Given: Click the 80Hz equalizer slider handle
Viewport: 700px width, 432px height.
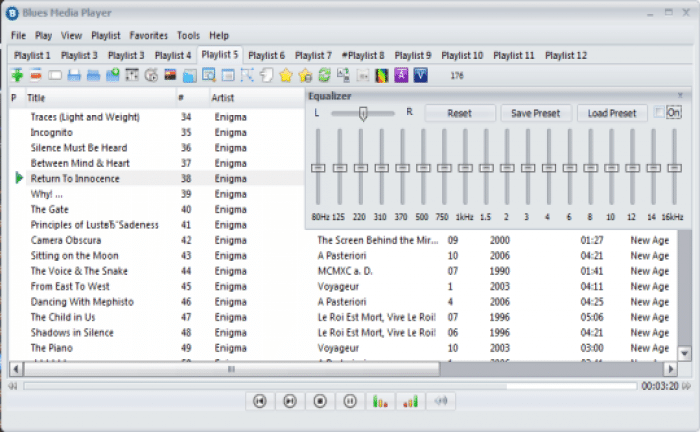Looking at the screenshot, I should pos(318,168).
